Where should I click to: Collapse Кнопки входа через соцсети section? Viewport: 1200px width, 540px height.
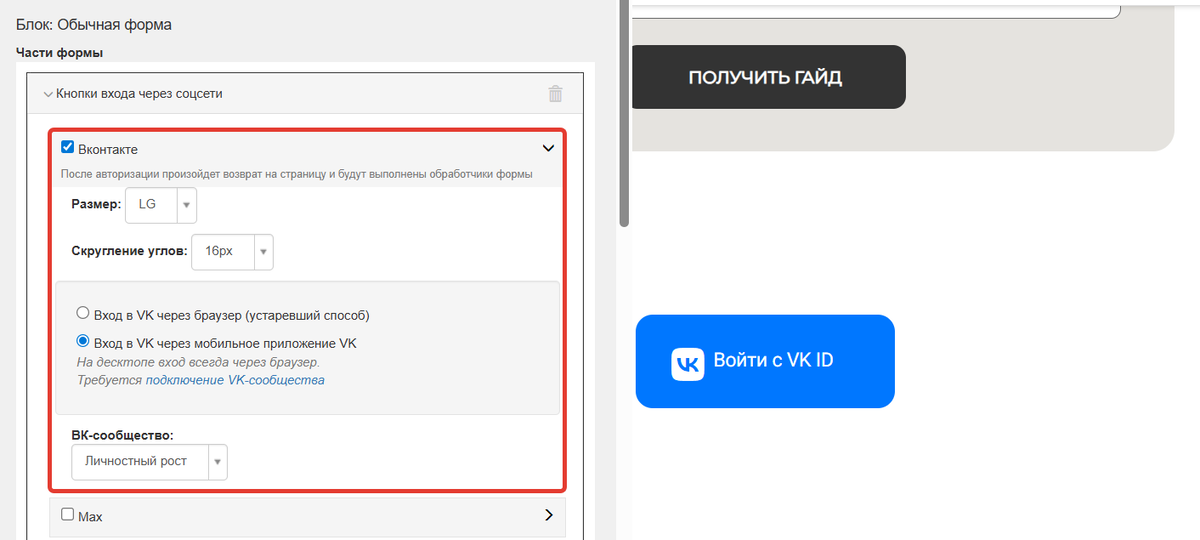pyautogui.click(x=48, y=94)
